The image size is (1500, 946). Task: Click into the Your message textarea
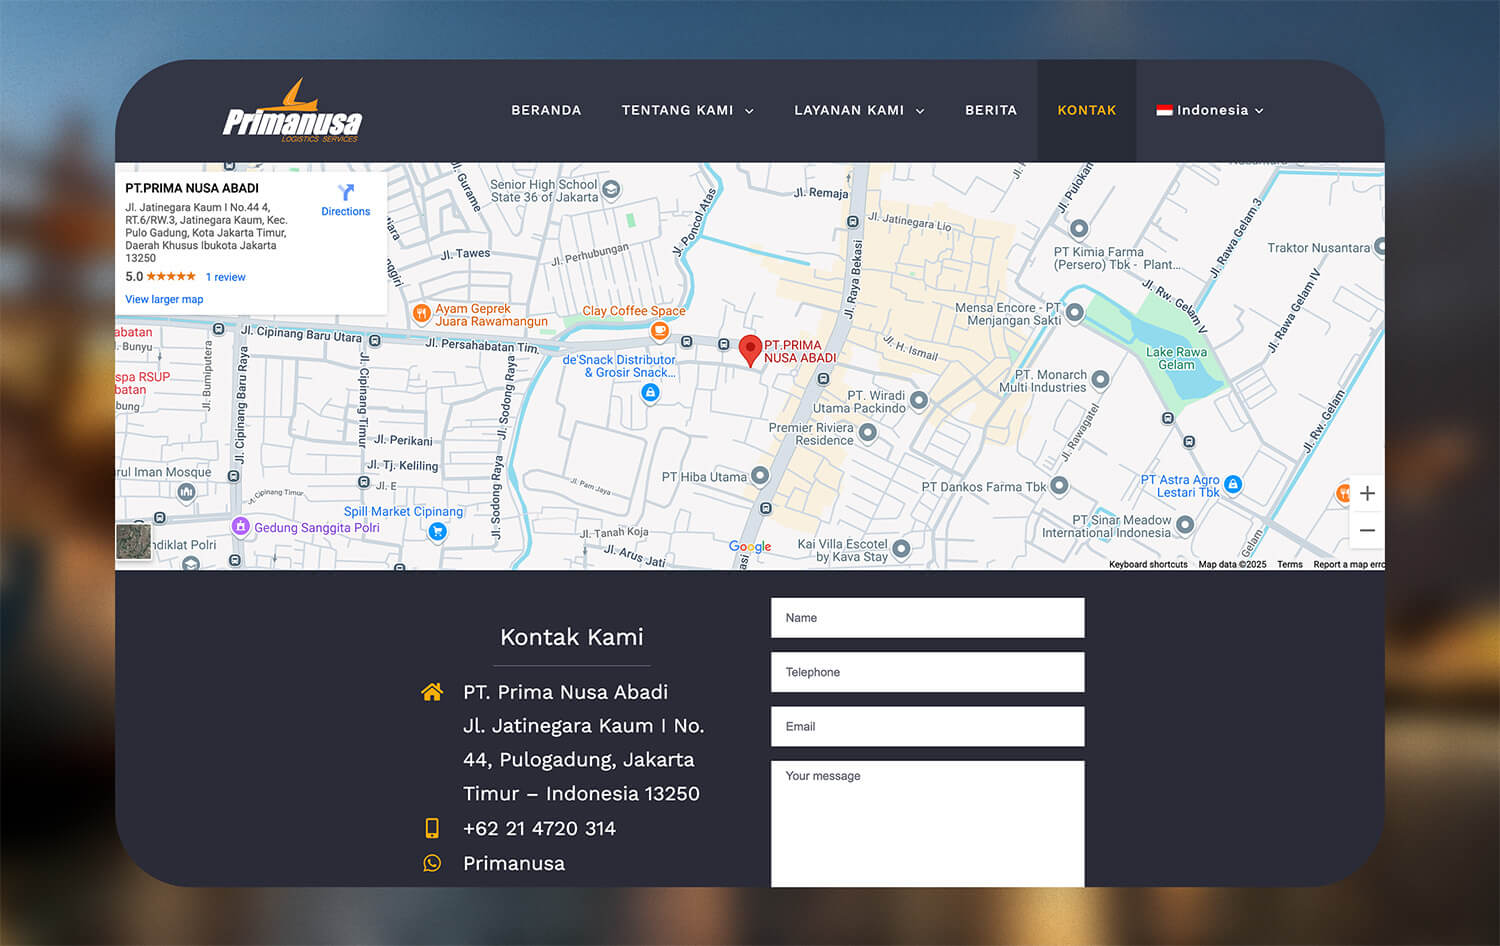point(928,824)
